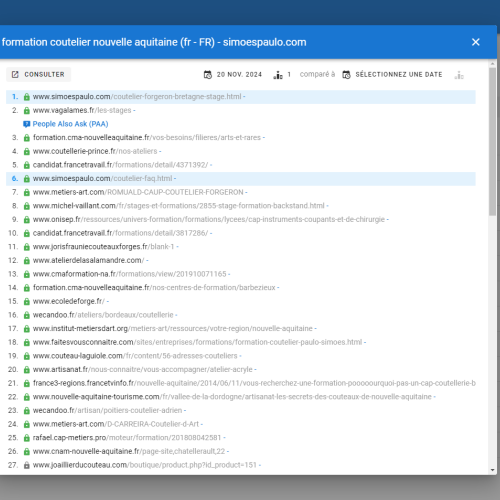
Task: Click green padlock next to rafael.cap-metiers.pro
Action: pyautogui.click(x=27, y=439)
